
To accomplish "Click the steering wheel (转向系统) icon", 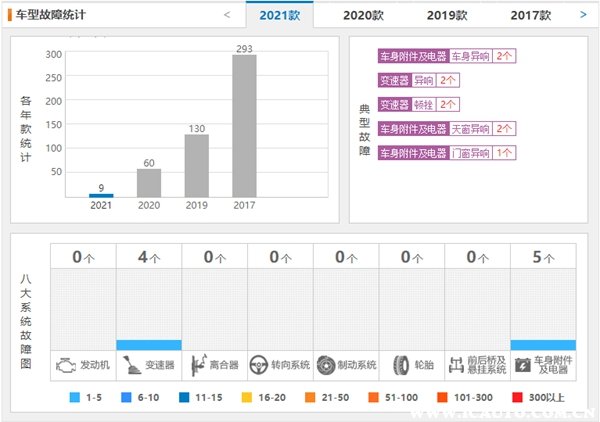I will click(x=260, y=365).
